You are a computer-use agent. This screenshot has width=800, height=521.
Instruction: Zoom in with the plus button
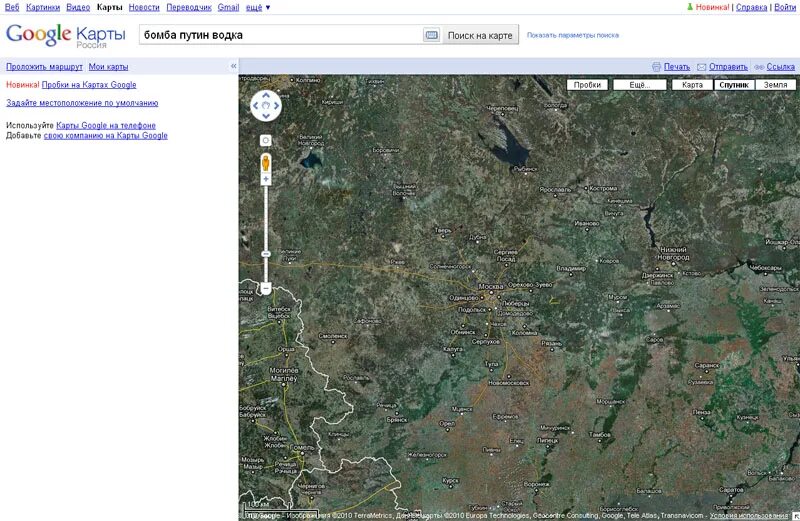tap(266, 179)
